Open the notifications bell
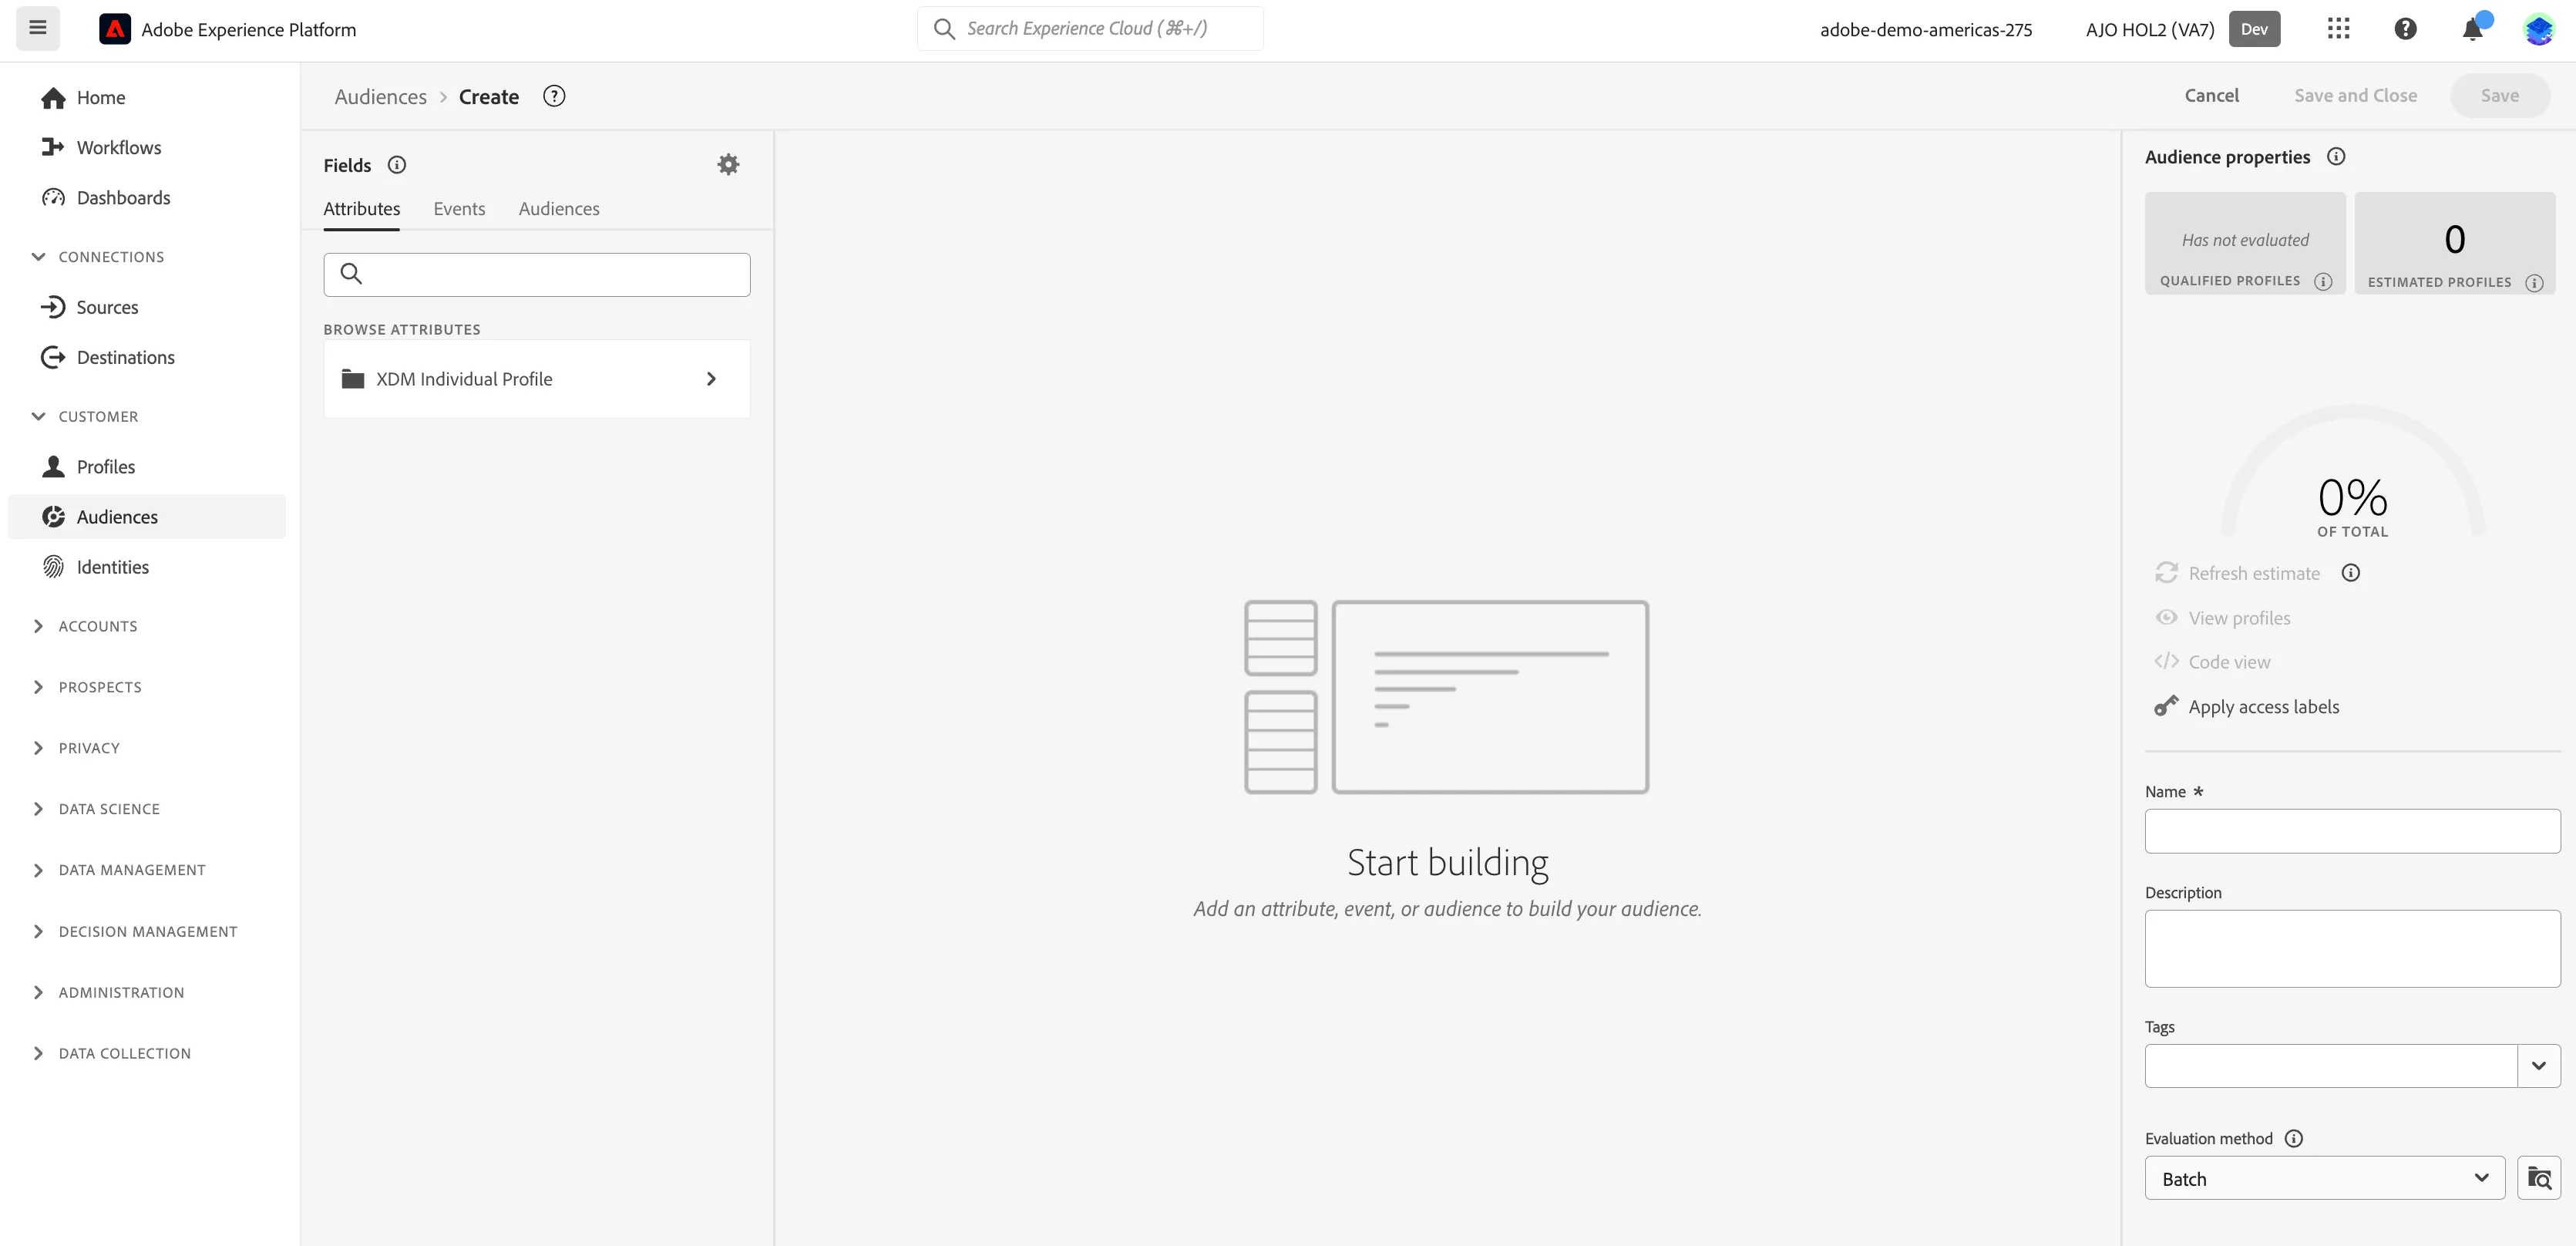Image resolution: width=2576 pixels, height=1246 pixels. pyautogui.click(x=2472, y=29)
